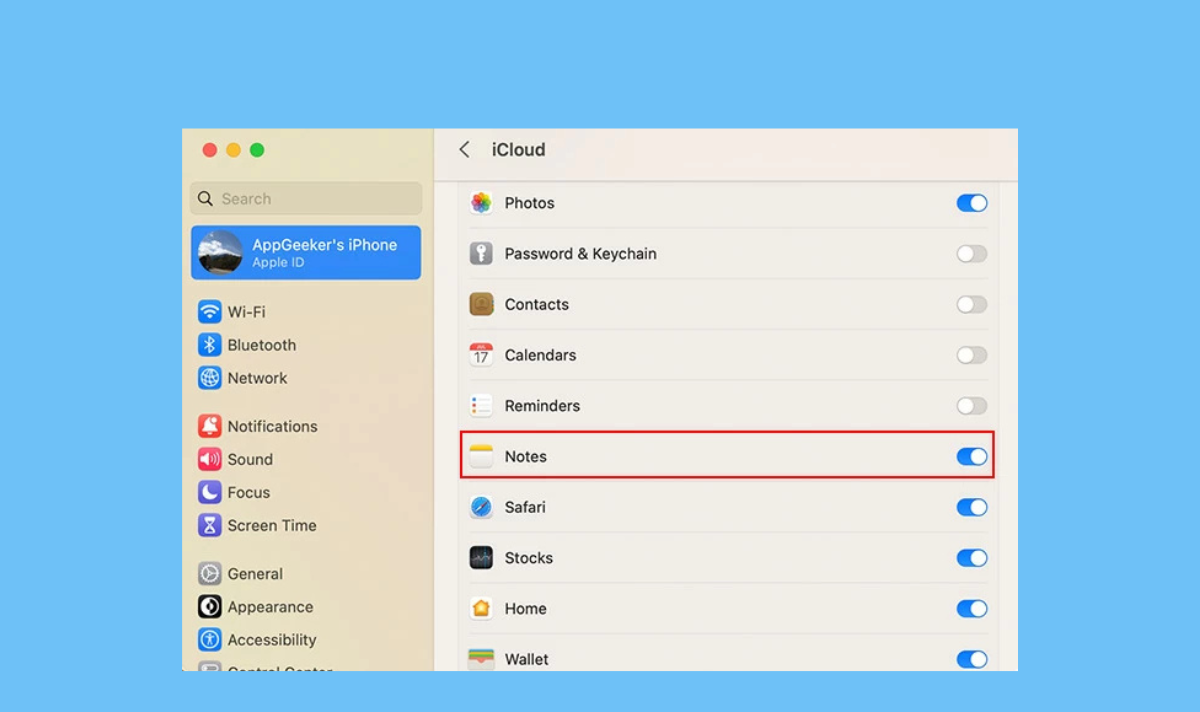
Task: Enable the Contacts sync toggle
Action: point(971,304)
